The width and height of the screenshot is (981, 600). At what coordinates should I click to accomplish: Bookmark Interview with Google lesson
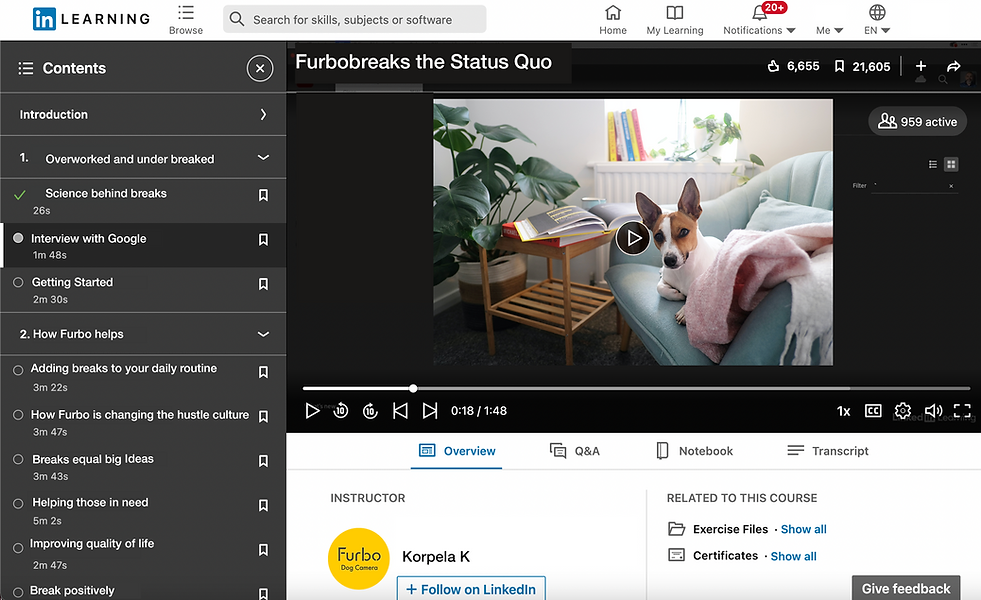pyautogui.click(x=263, y=240)
